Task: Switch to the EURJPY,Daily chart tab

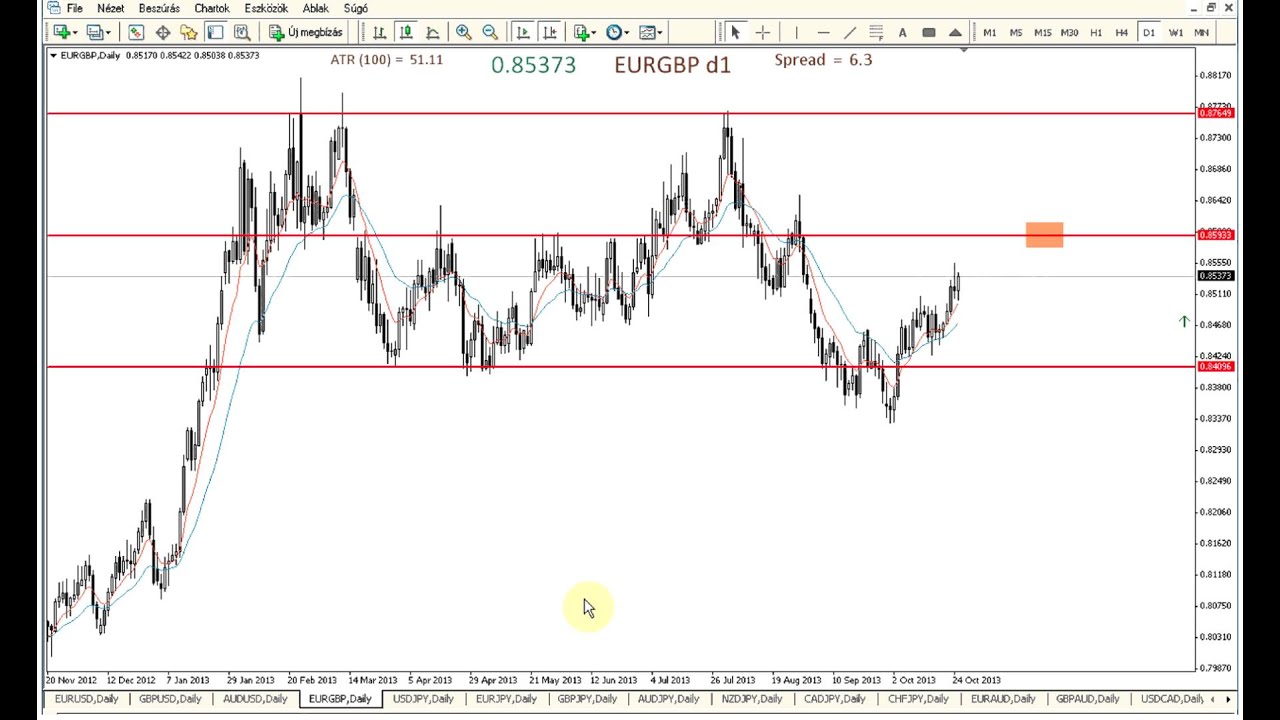Action: click(x=506, y=699)
